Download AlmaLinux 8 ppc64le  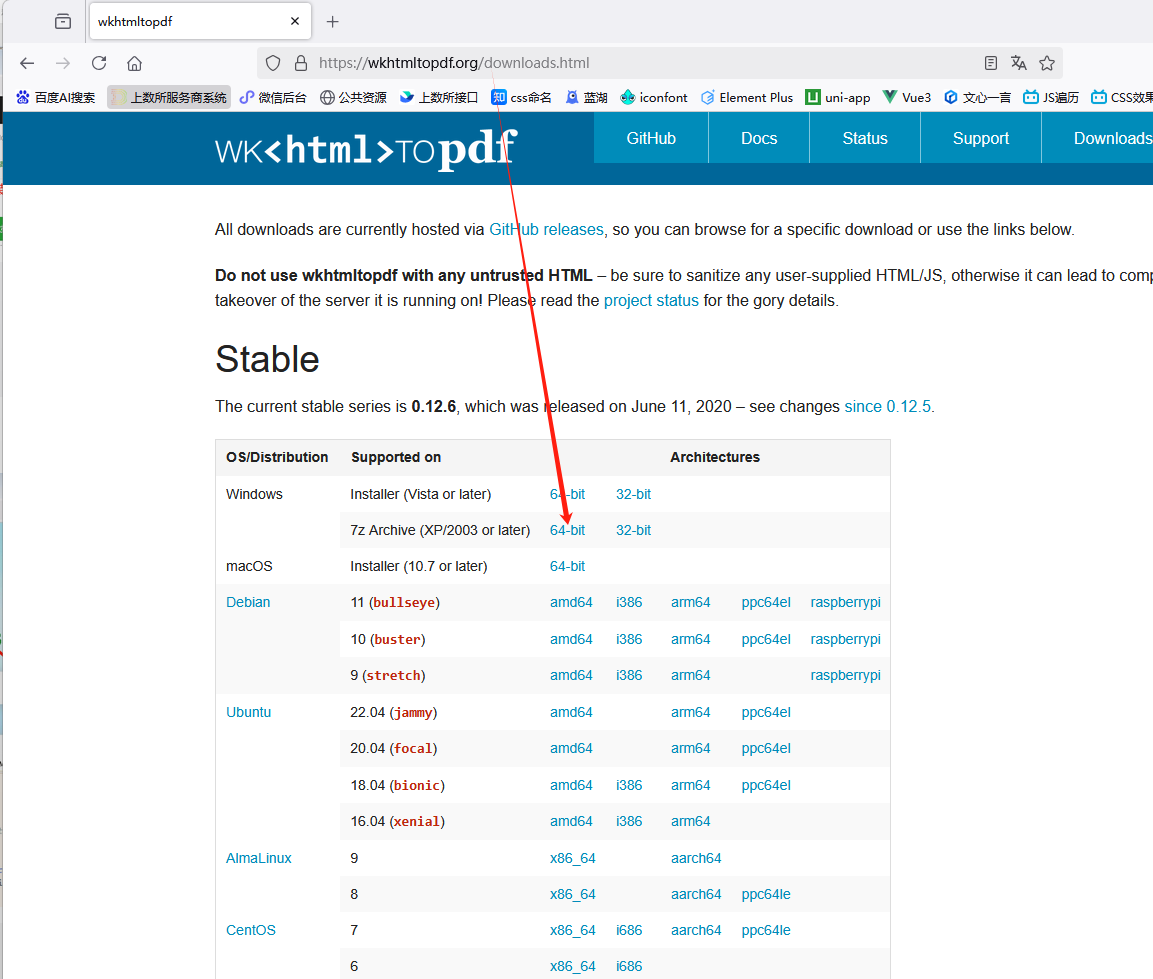(765, 894)
